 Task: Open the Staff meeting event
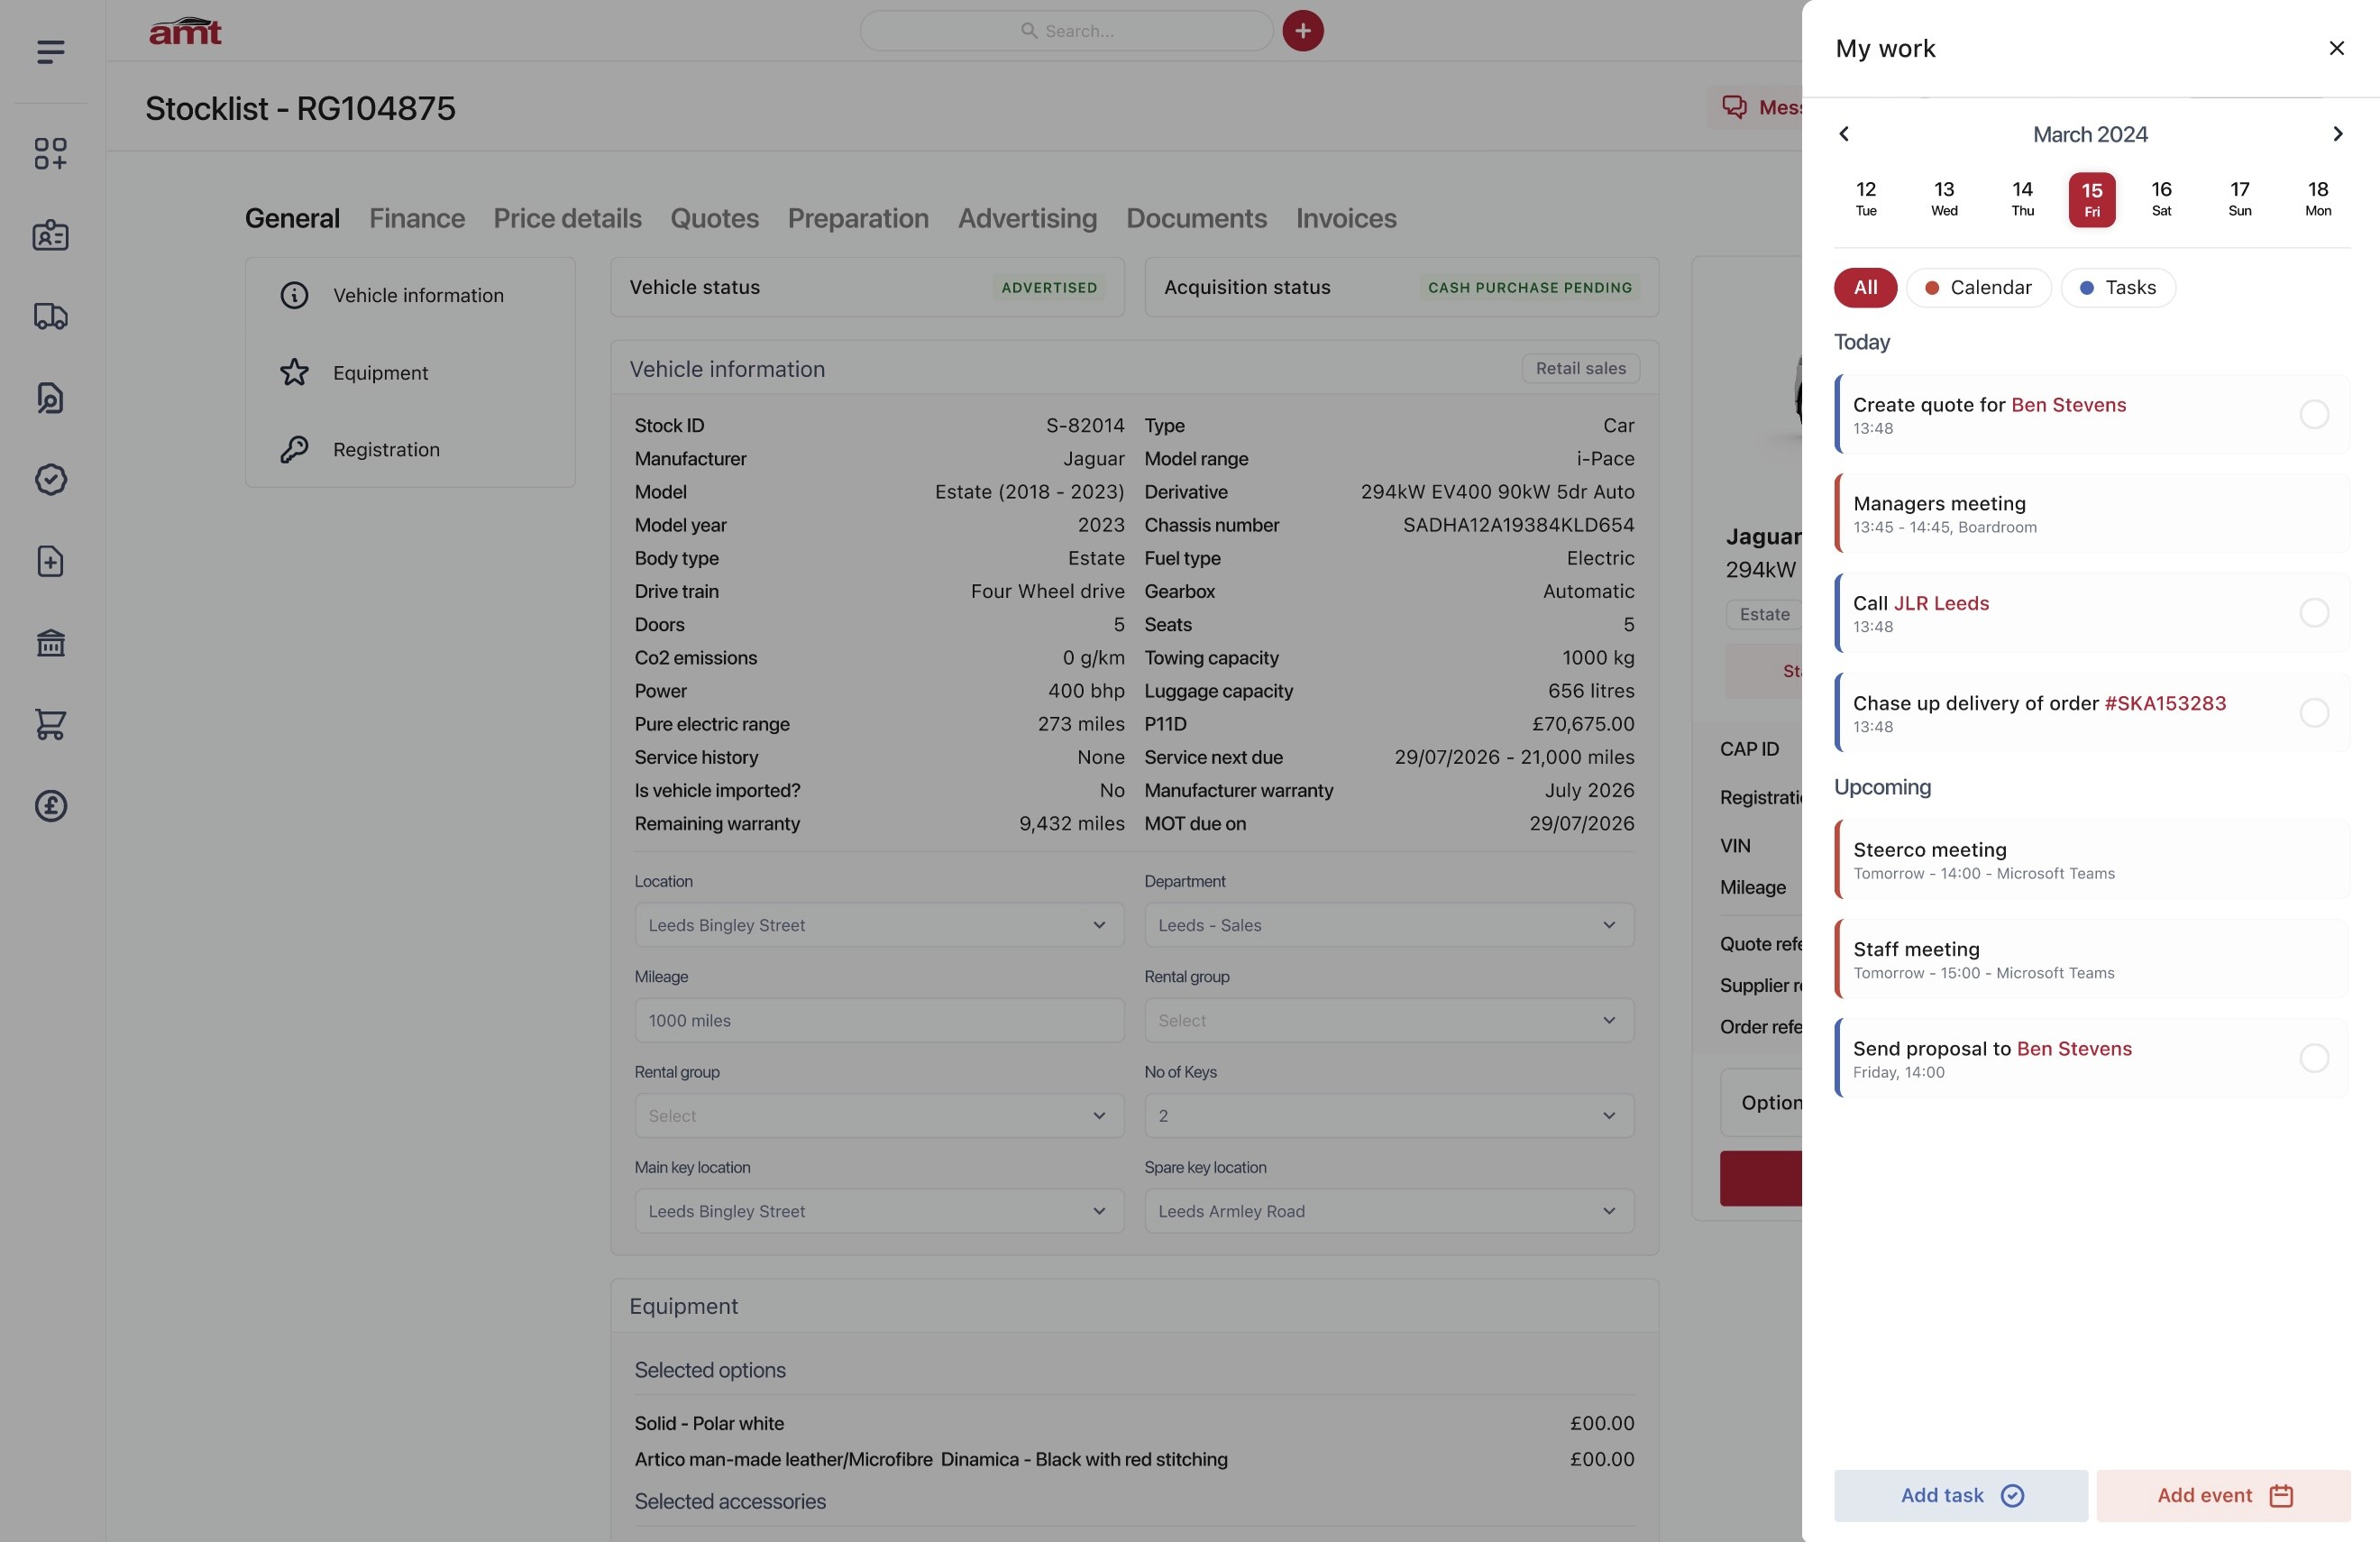[x=2091, y=960]
